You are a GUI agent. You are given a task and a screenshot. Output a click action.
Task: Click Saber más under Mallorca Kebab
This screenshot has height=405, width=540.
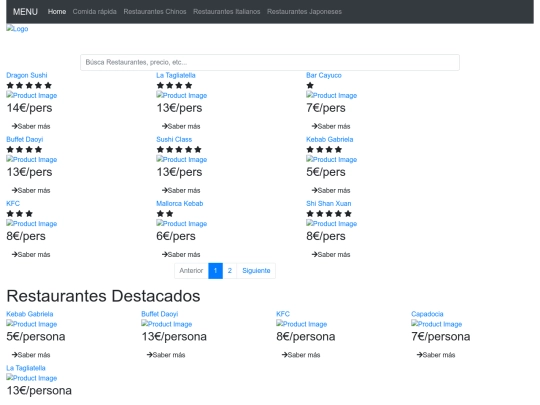(181, 255)
